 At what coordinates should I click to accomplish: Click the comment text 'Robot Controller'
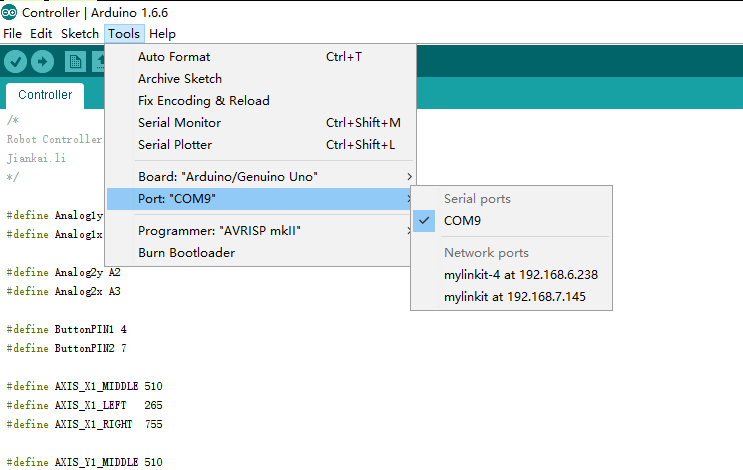tap(54, 139)
